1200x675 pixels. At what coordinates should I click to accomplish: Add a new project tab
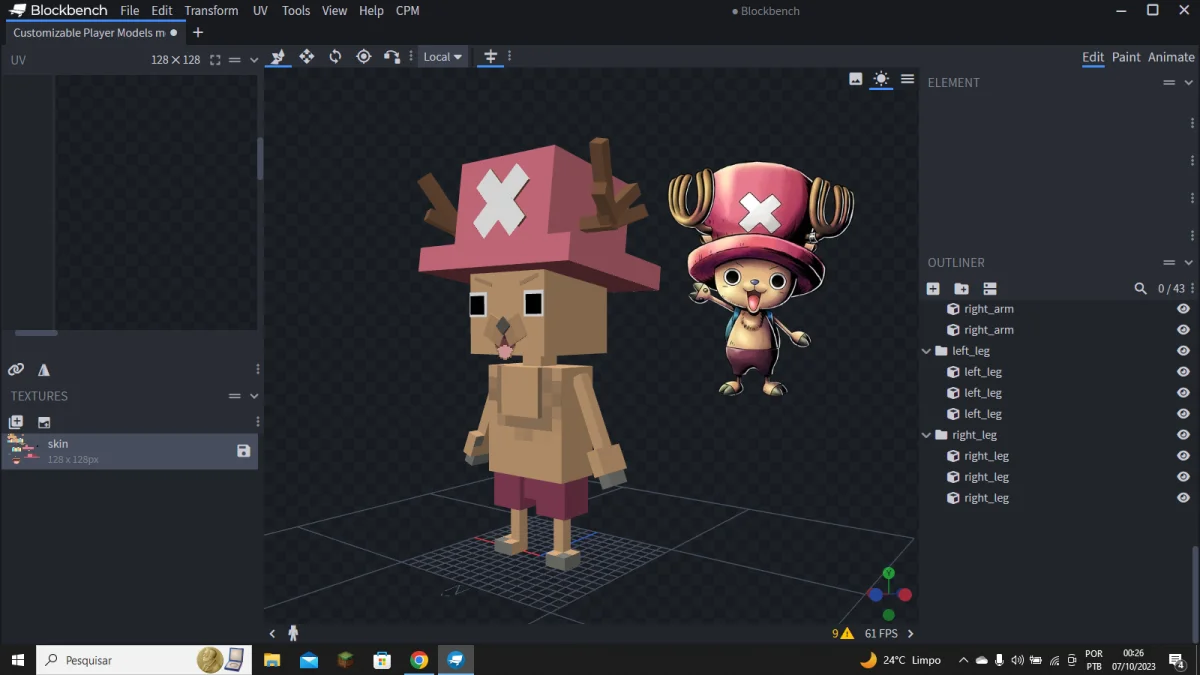tap(198, 33)
